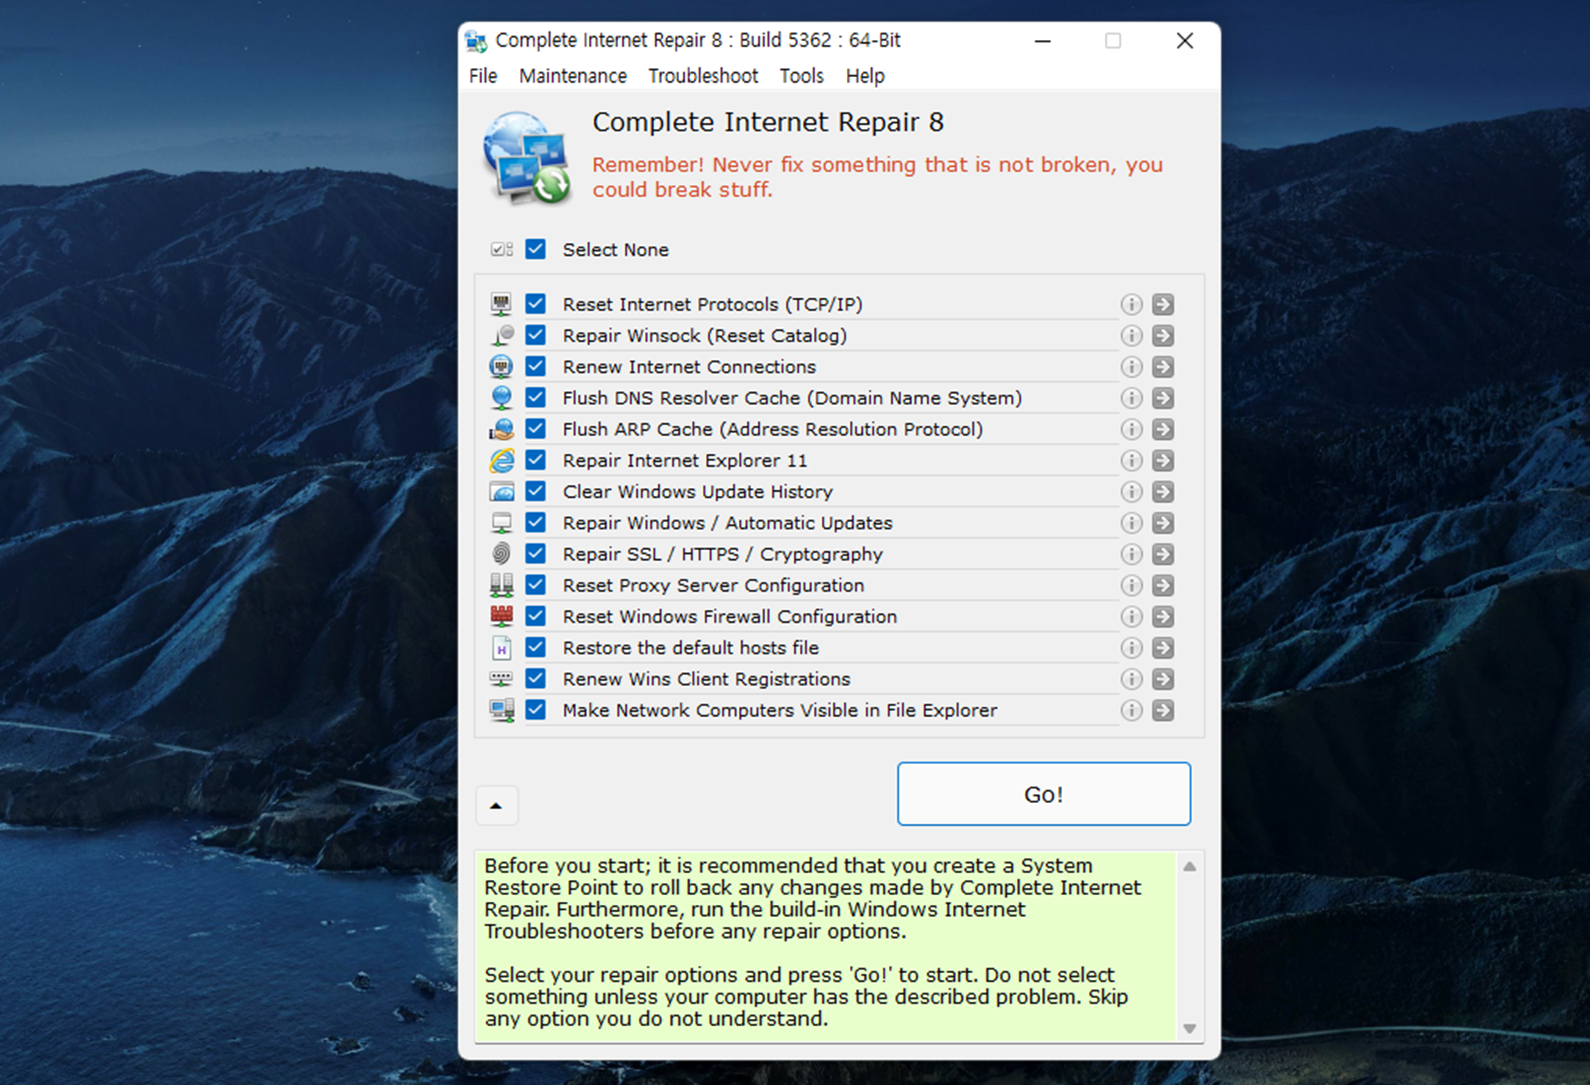1590x1085 pixels.
Task: Click info icon for Make Network Computers Visible
Action: point(1131,710)
